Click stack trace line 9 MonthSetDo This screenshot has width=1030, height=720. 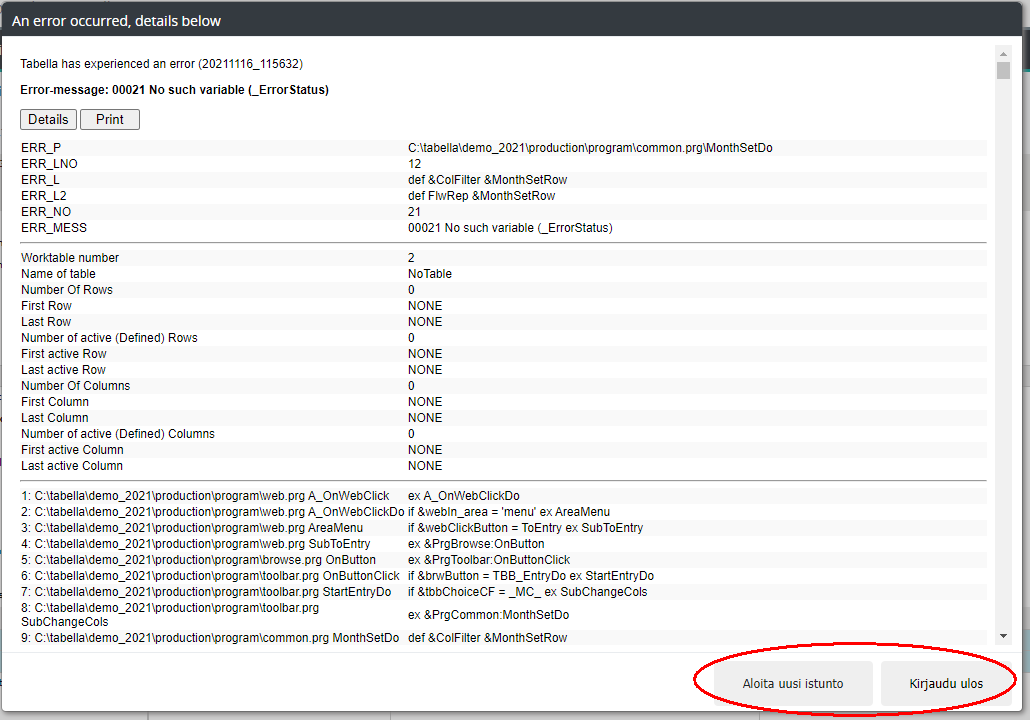click(210, 638)
